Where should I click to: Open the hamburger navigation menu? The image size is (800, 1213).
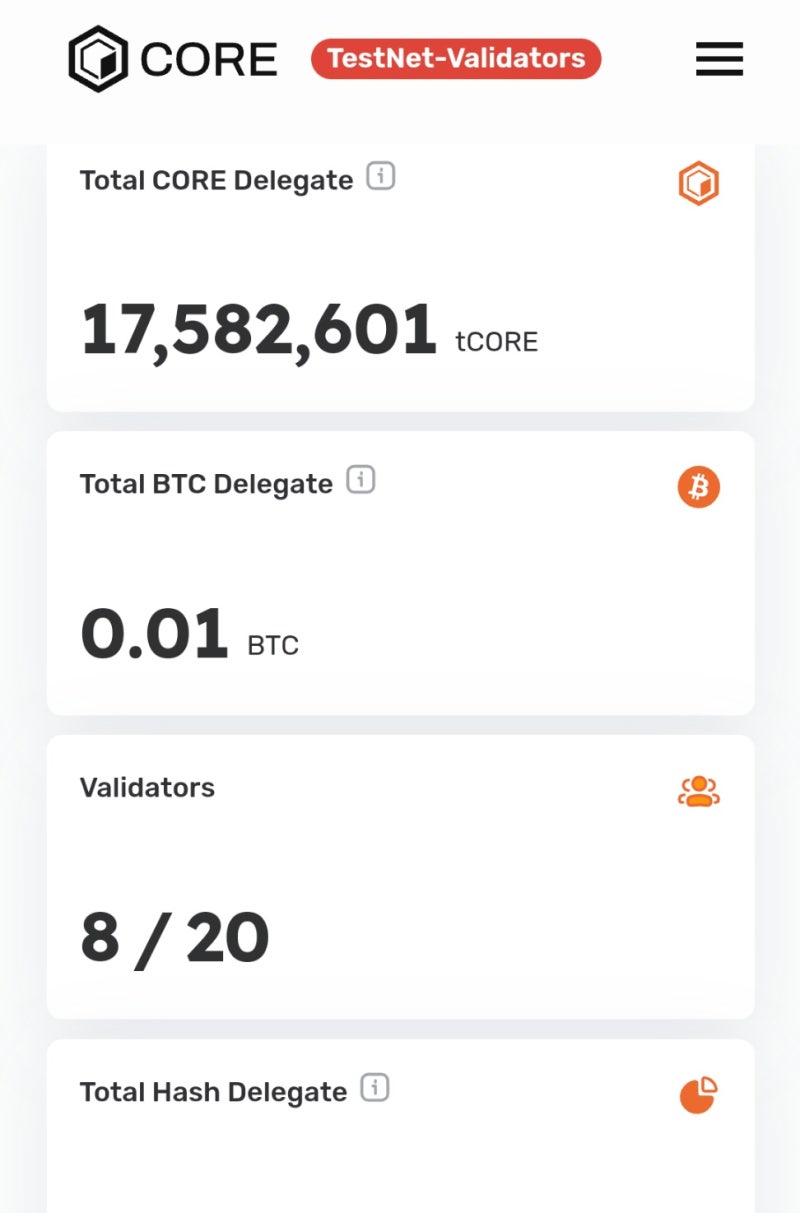pyautogui.click(x=719, y=59)
